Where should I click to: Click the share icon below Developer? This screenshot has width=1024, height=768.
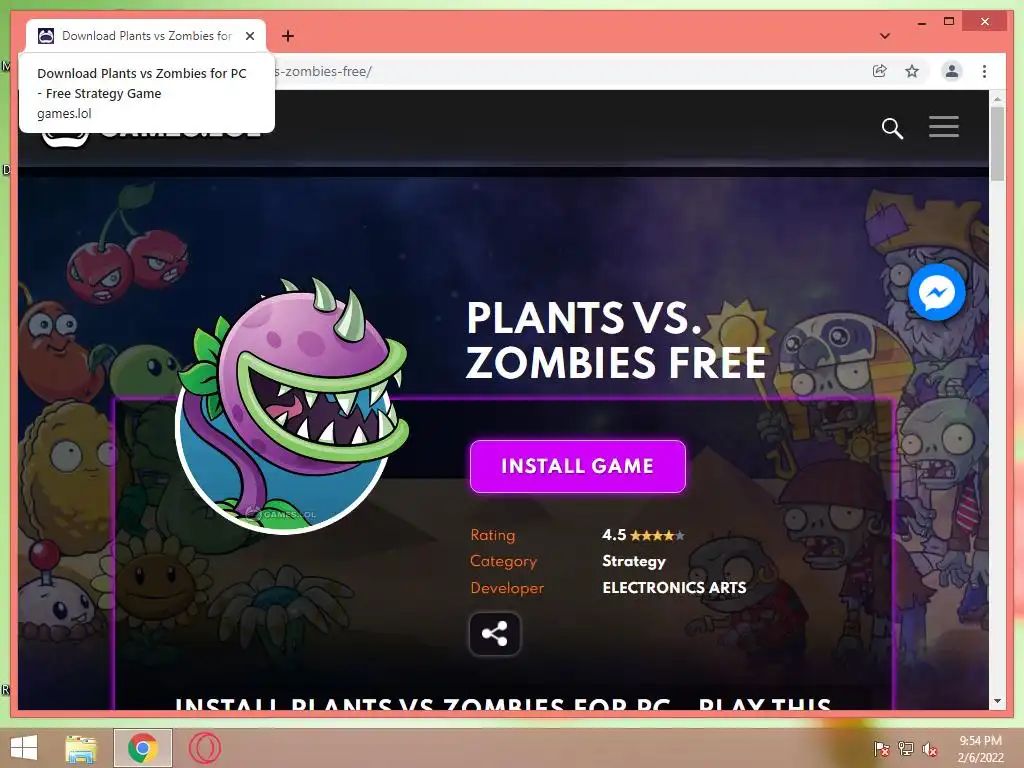point(495,633)
